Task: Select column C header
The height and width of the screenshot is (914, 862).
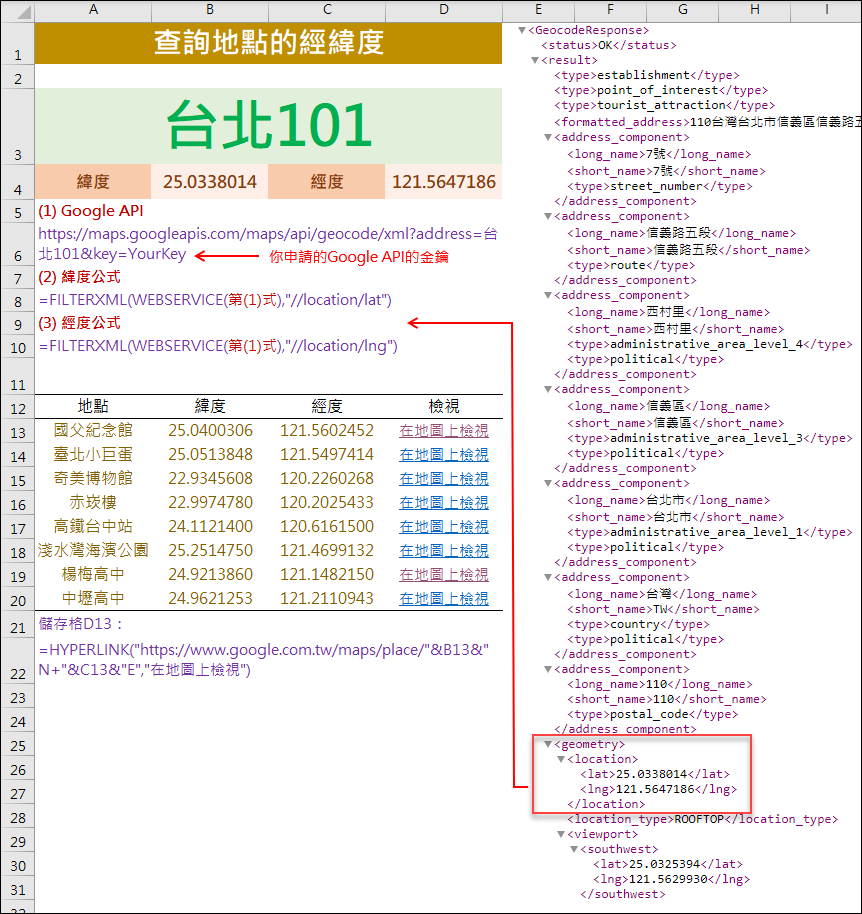Action: click(327, 10)
